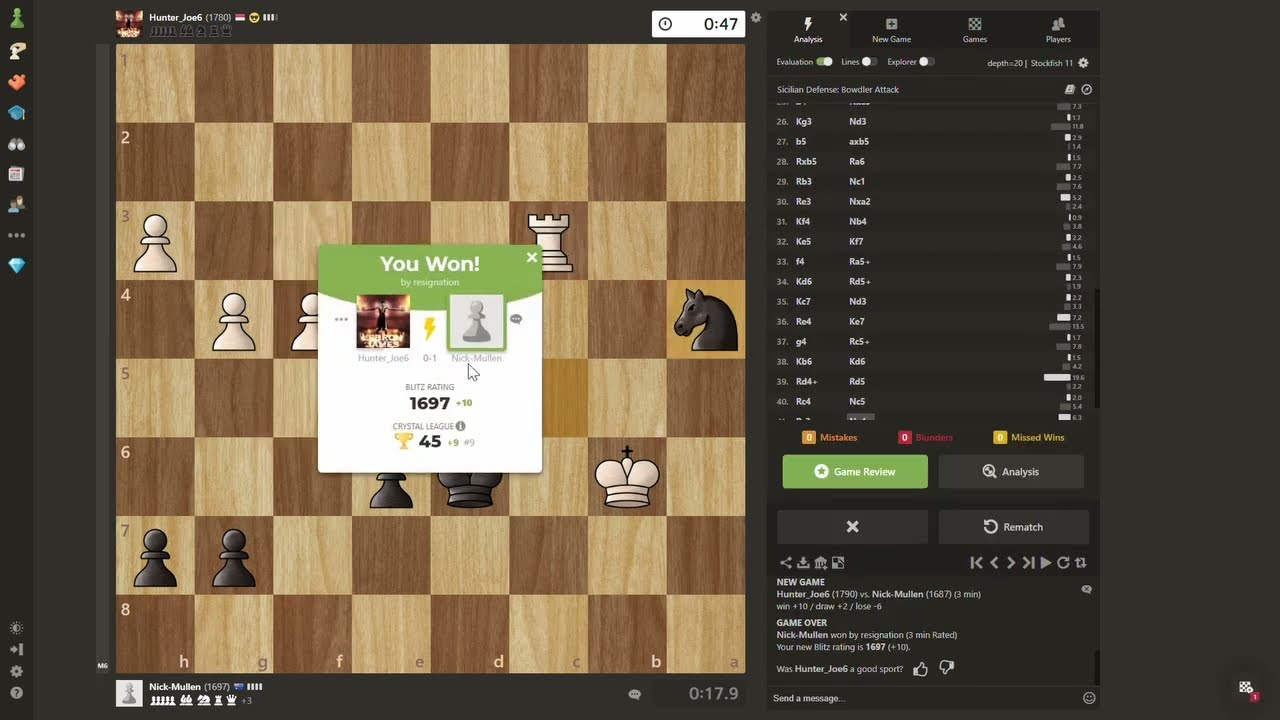Viewport: 1280px width, 720px height.
Task: Open the Learn graduation cap icon
Action: click(x=16, y=113)
